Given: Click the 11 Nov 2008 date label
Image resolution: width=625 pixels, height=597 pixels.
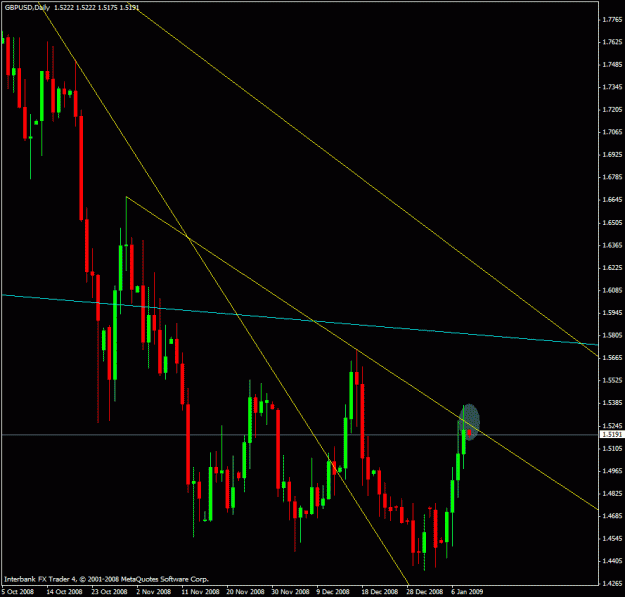Looking at the screenshot, I should [200, 591].
